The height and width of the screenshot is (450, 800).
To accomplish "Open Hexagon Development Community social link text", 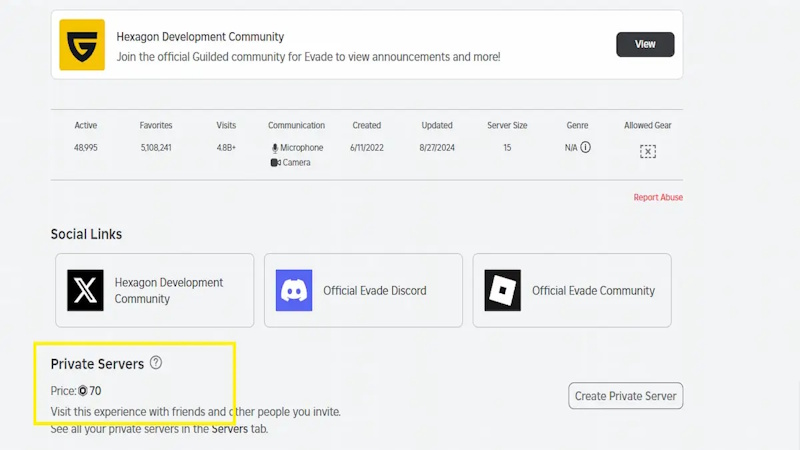I will click(168, 290).
